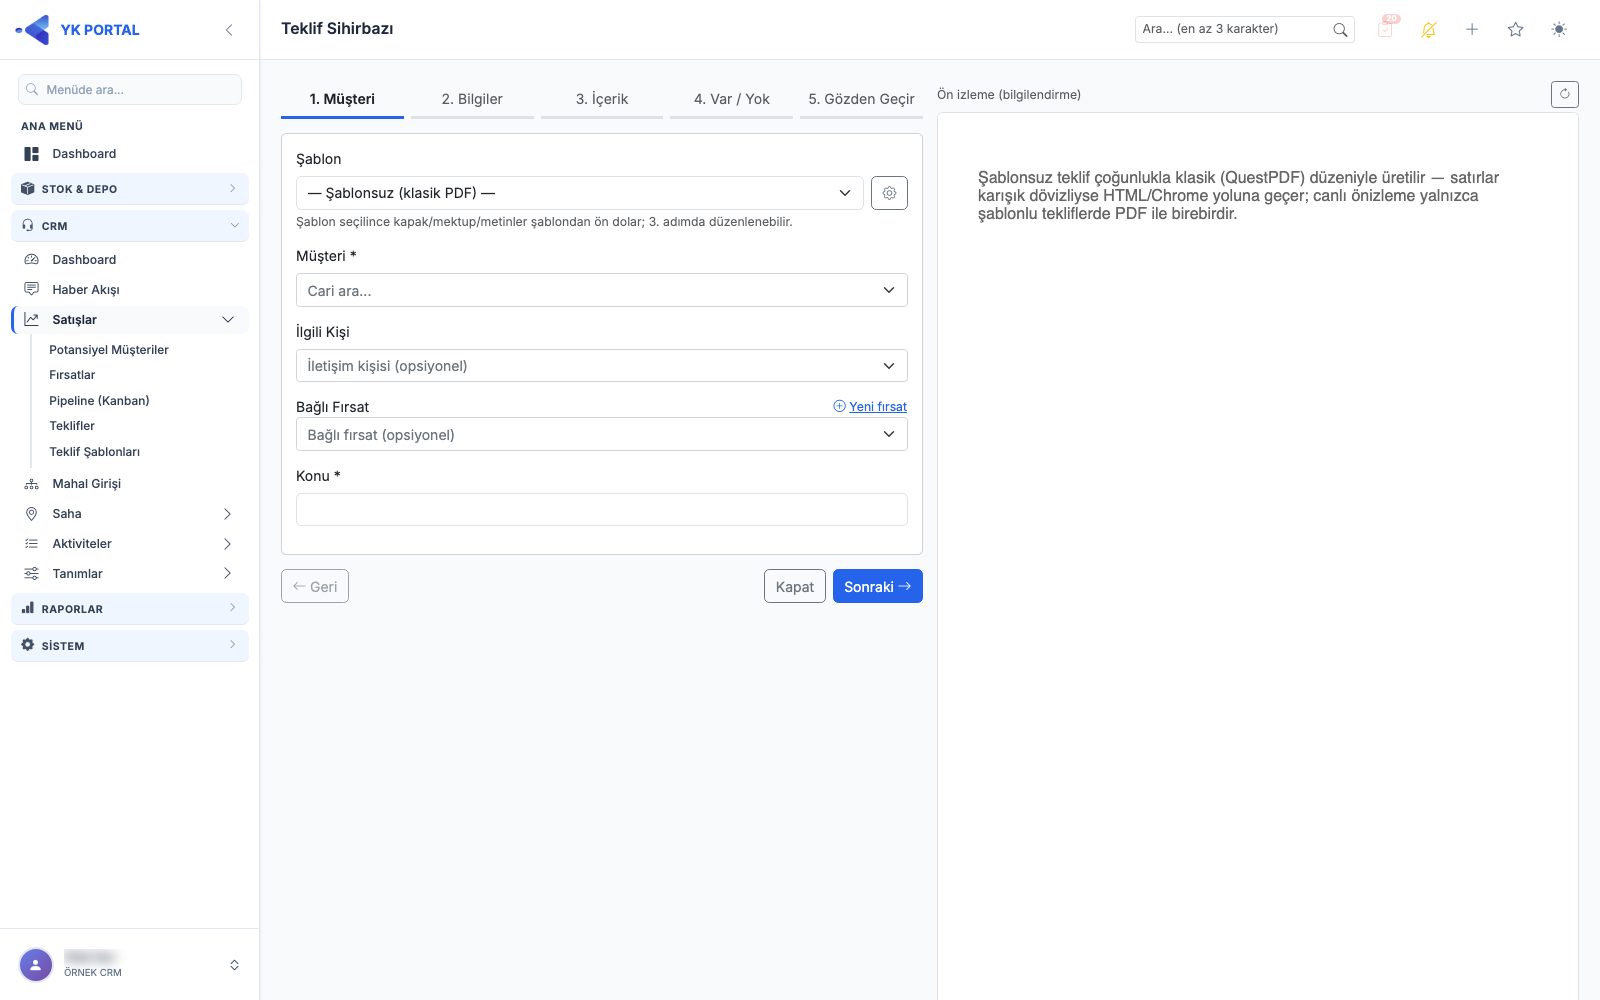
Task: Open main menu Dashboard
Action: tap(130, 154)
